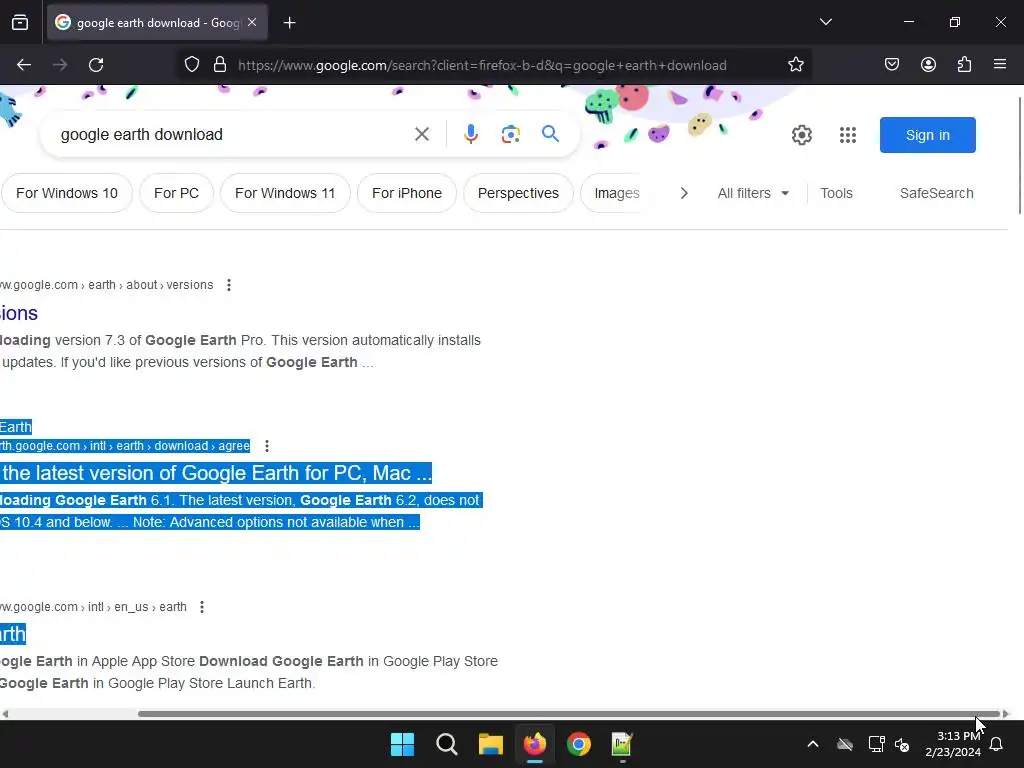Click the Sign in button
This screenshot has height=768, width=1024.
pos(927,135)
